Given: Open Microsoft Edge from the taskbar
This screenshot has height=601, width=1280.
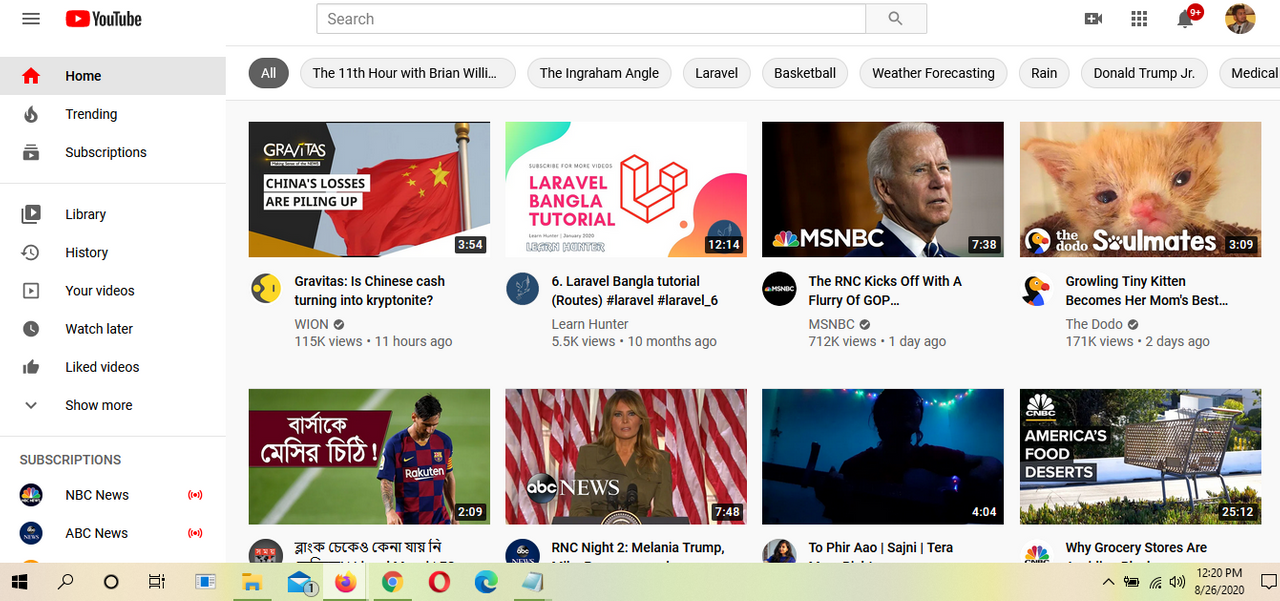Looking at the screenshot, I should coord(486,581).
